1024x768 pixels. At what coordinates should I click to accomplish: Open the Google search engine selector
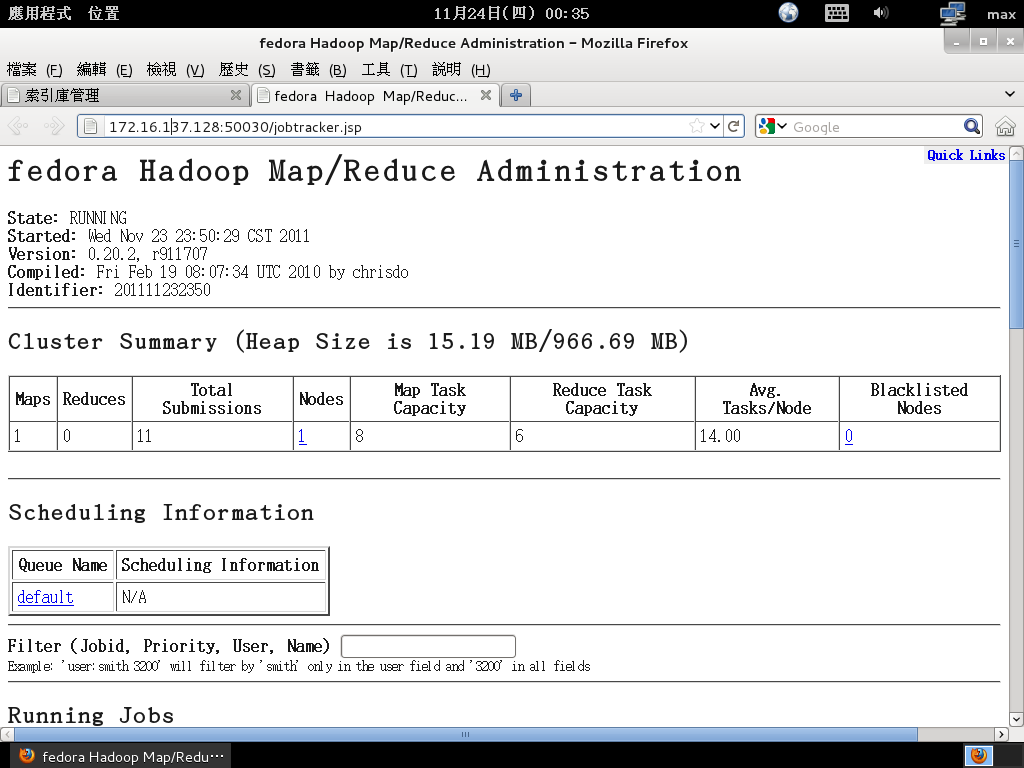(x=773, y=126)
